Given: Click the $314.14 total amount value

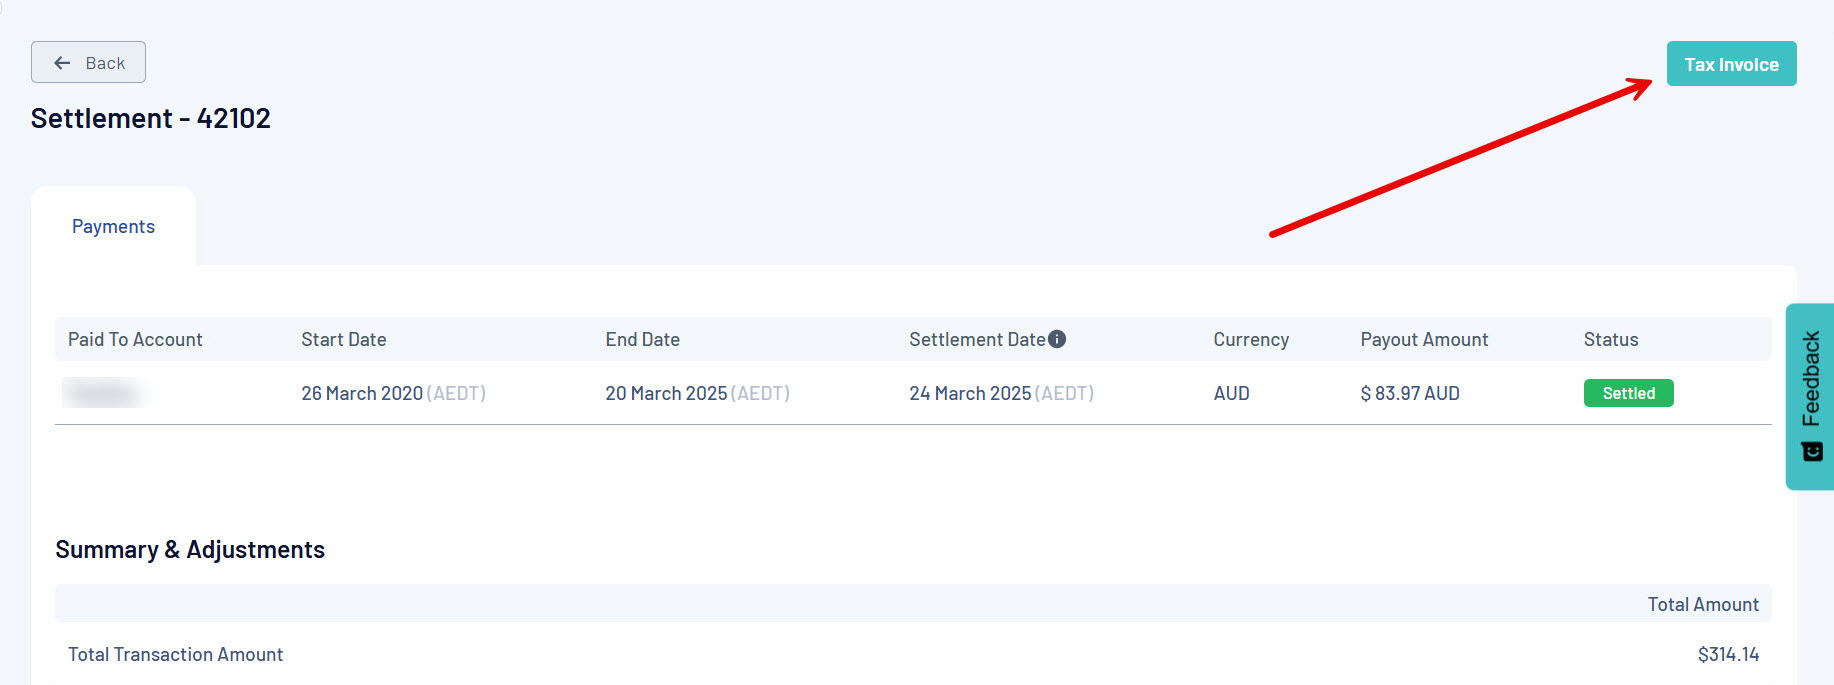Looking at the screenshot, I should tap(1727, 654).
